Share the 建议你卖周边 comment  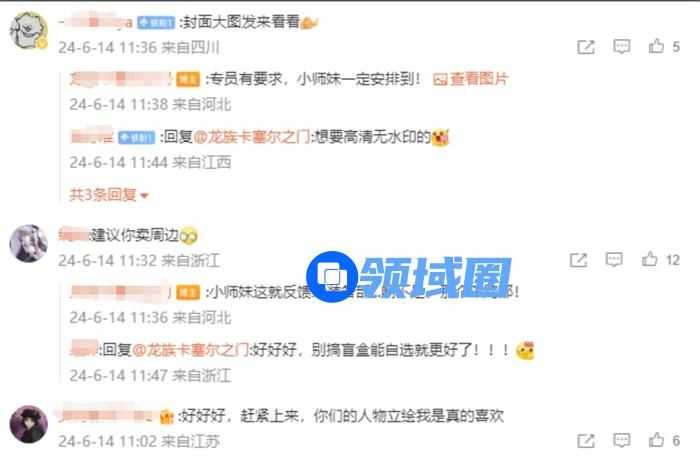(x=579, y=260)
